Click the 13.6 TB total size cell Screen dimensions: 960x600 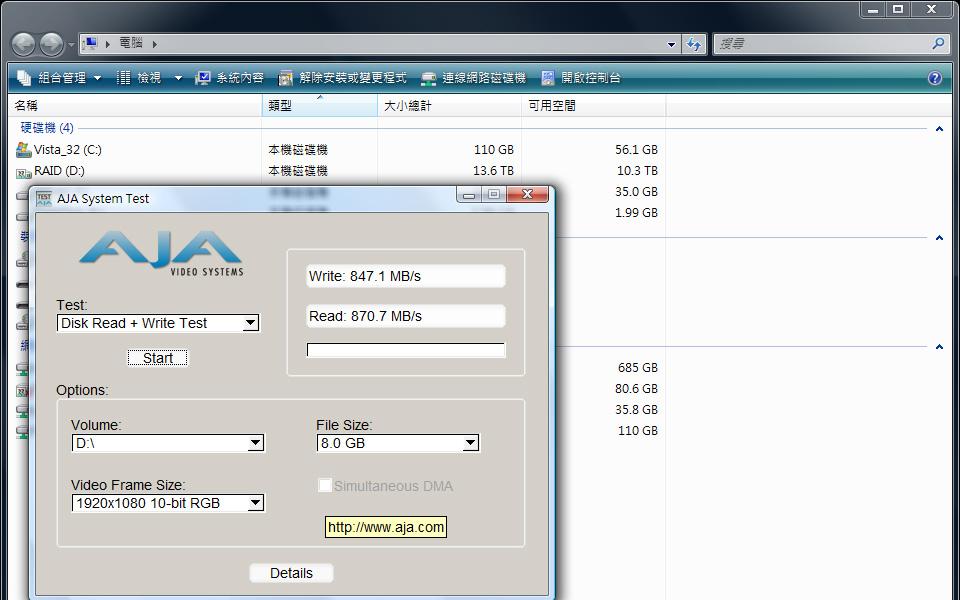click(x=493, y=171)
